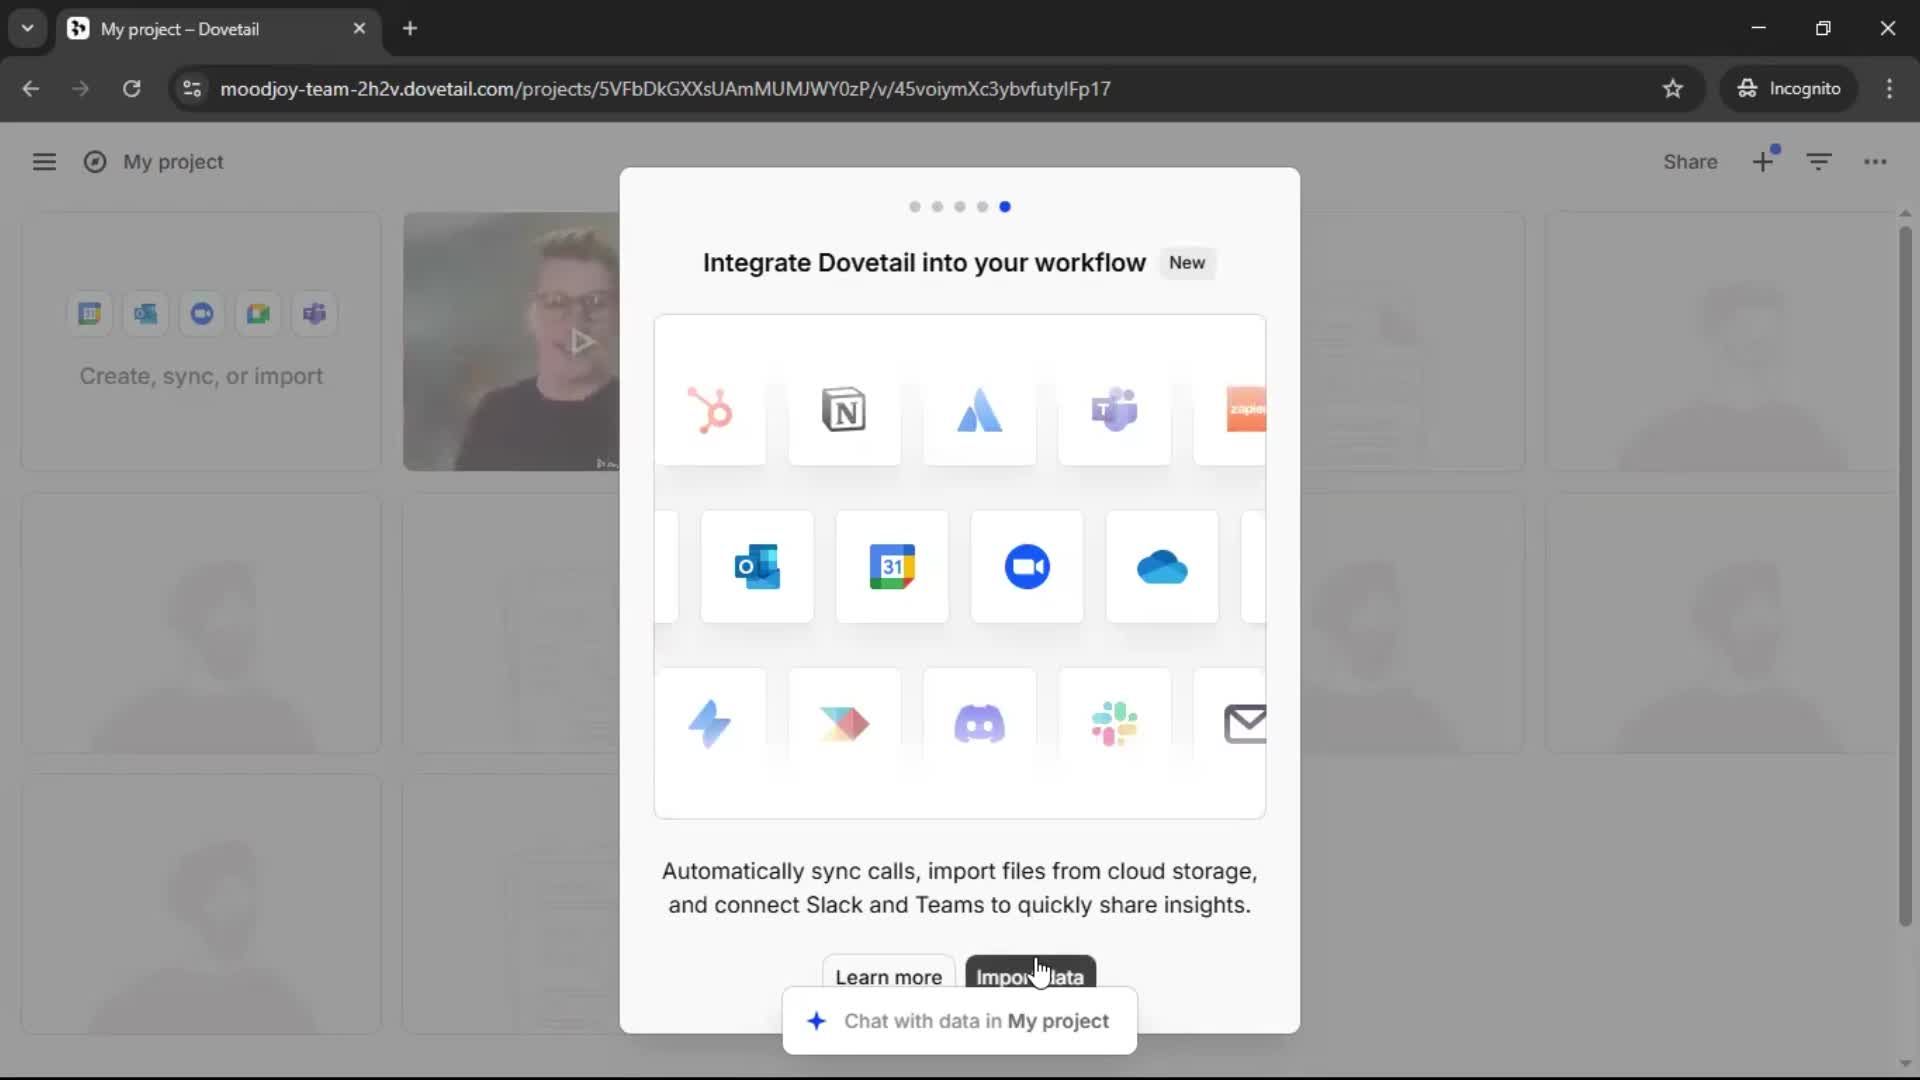The image size is (1920, 1080).
Task: Click the OneDrive cloud icon
Action: (1162, 568)
